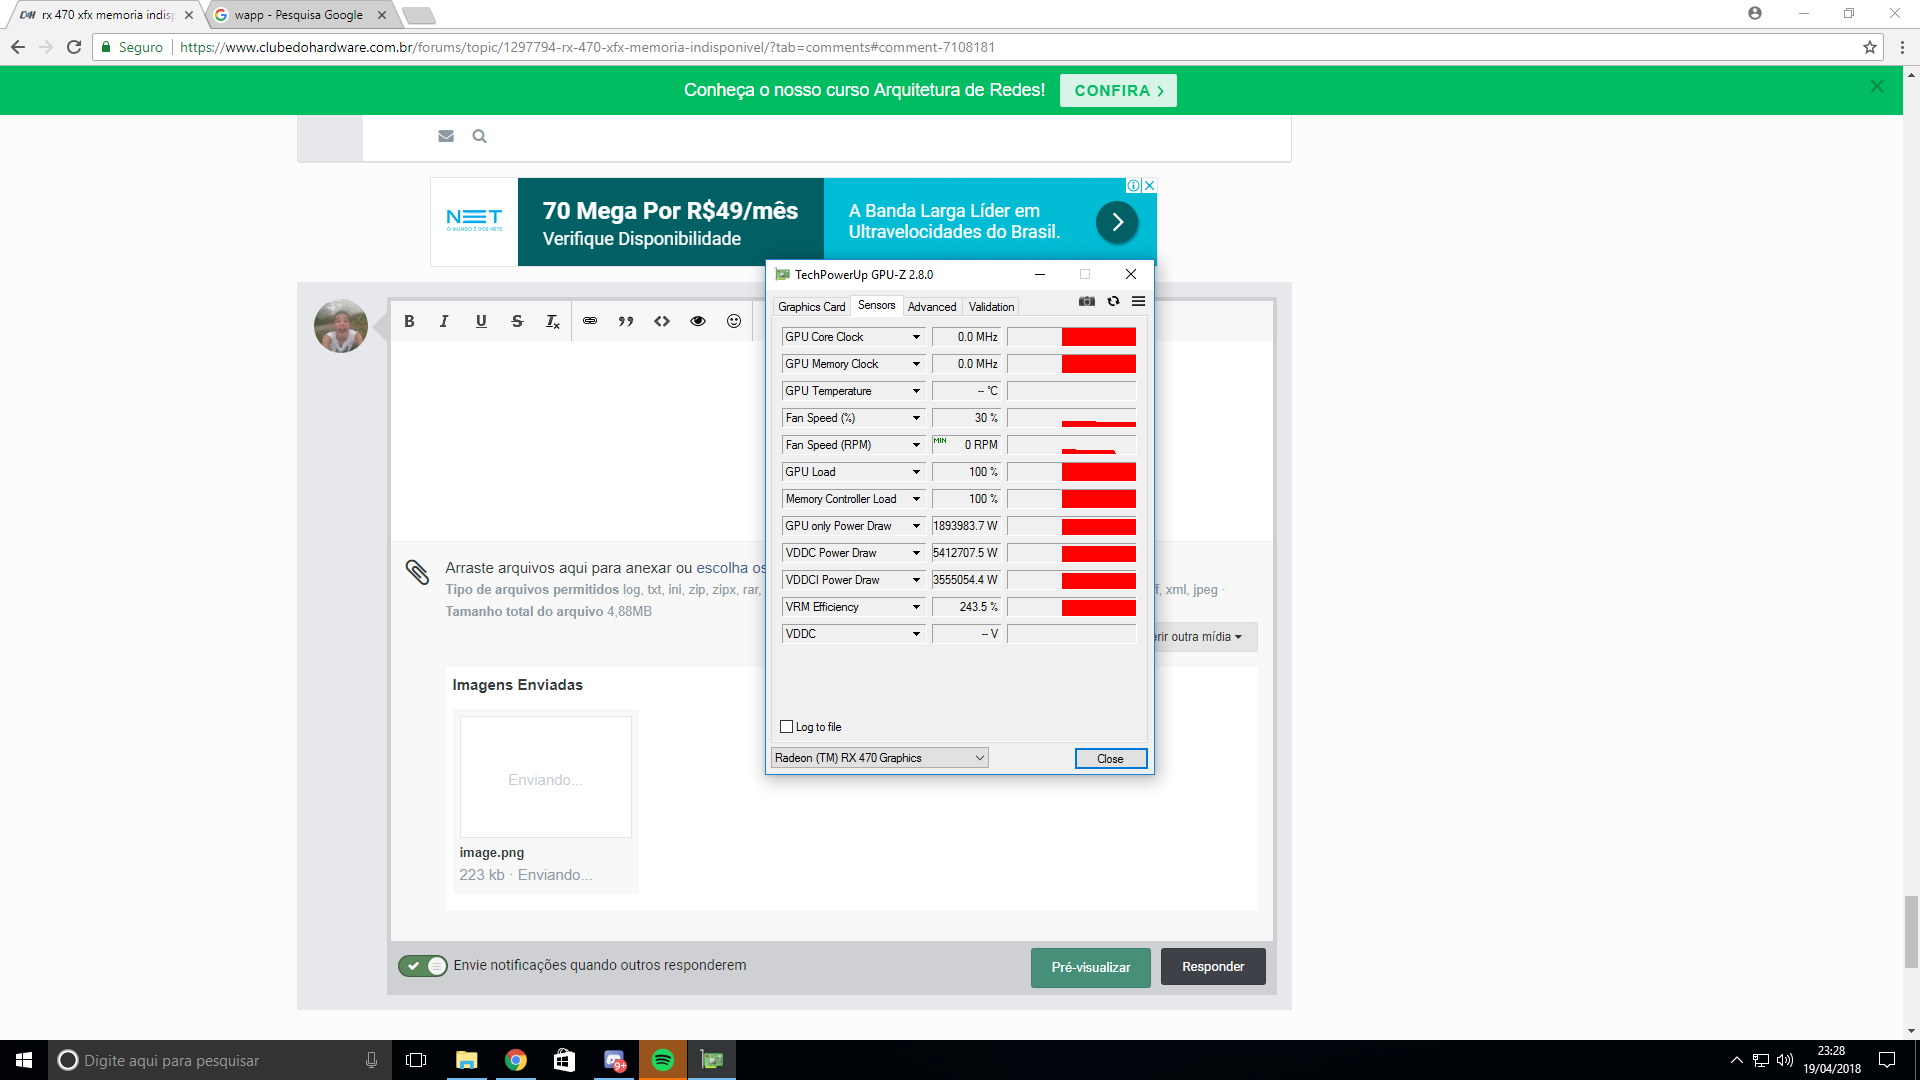Open the GPU Core Clock sensor dropdown

[916, 337]
